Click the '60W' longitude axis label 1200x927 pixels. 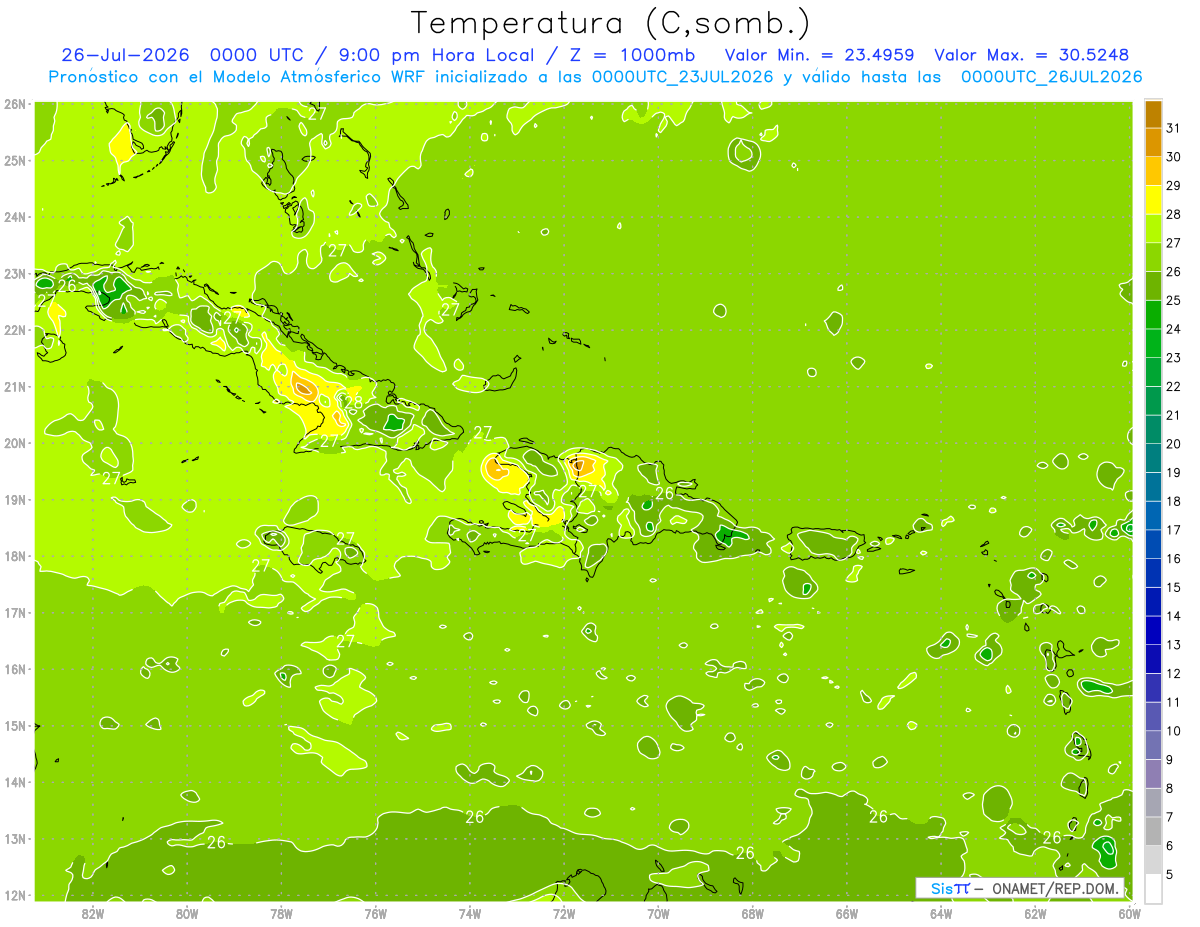tap(1129, 913)
